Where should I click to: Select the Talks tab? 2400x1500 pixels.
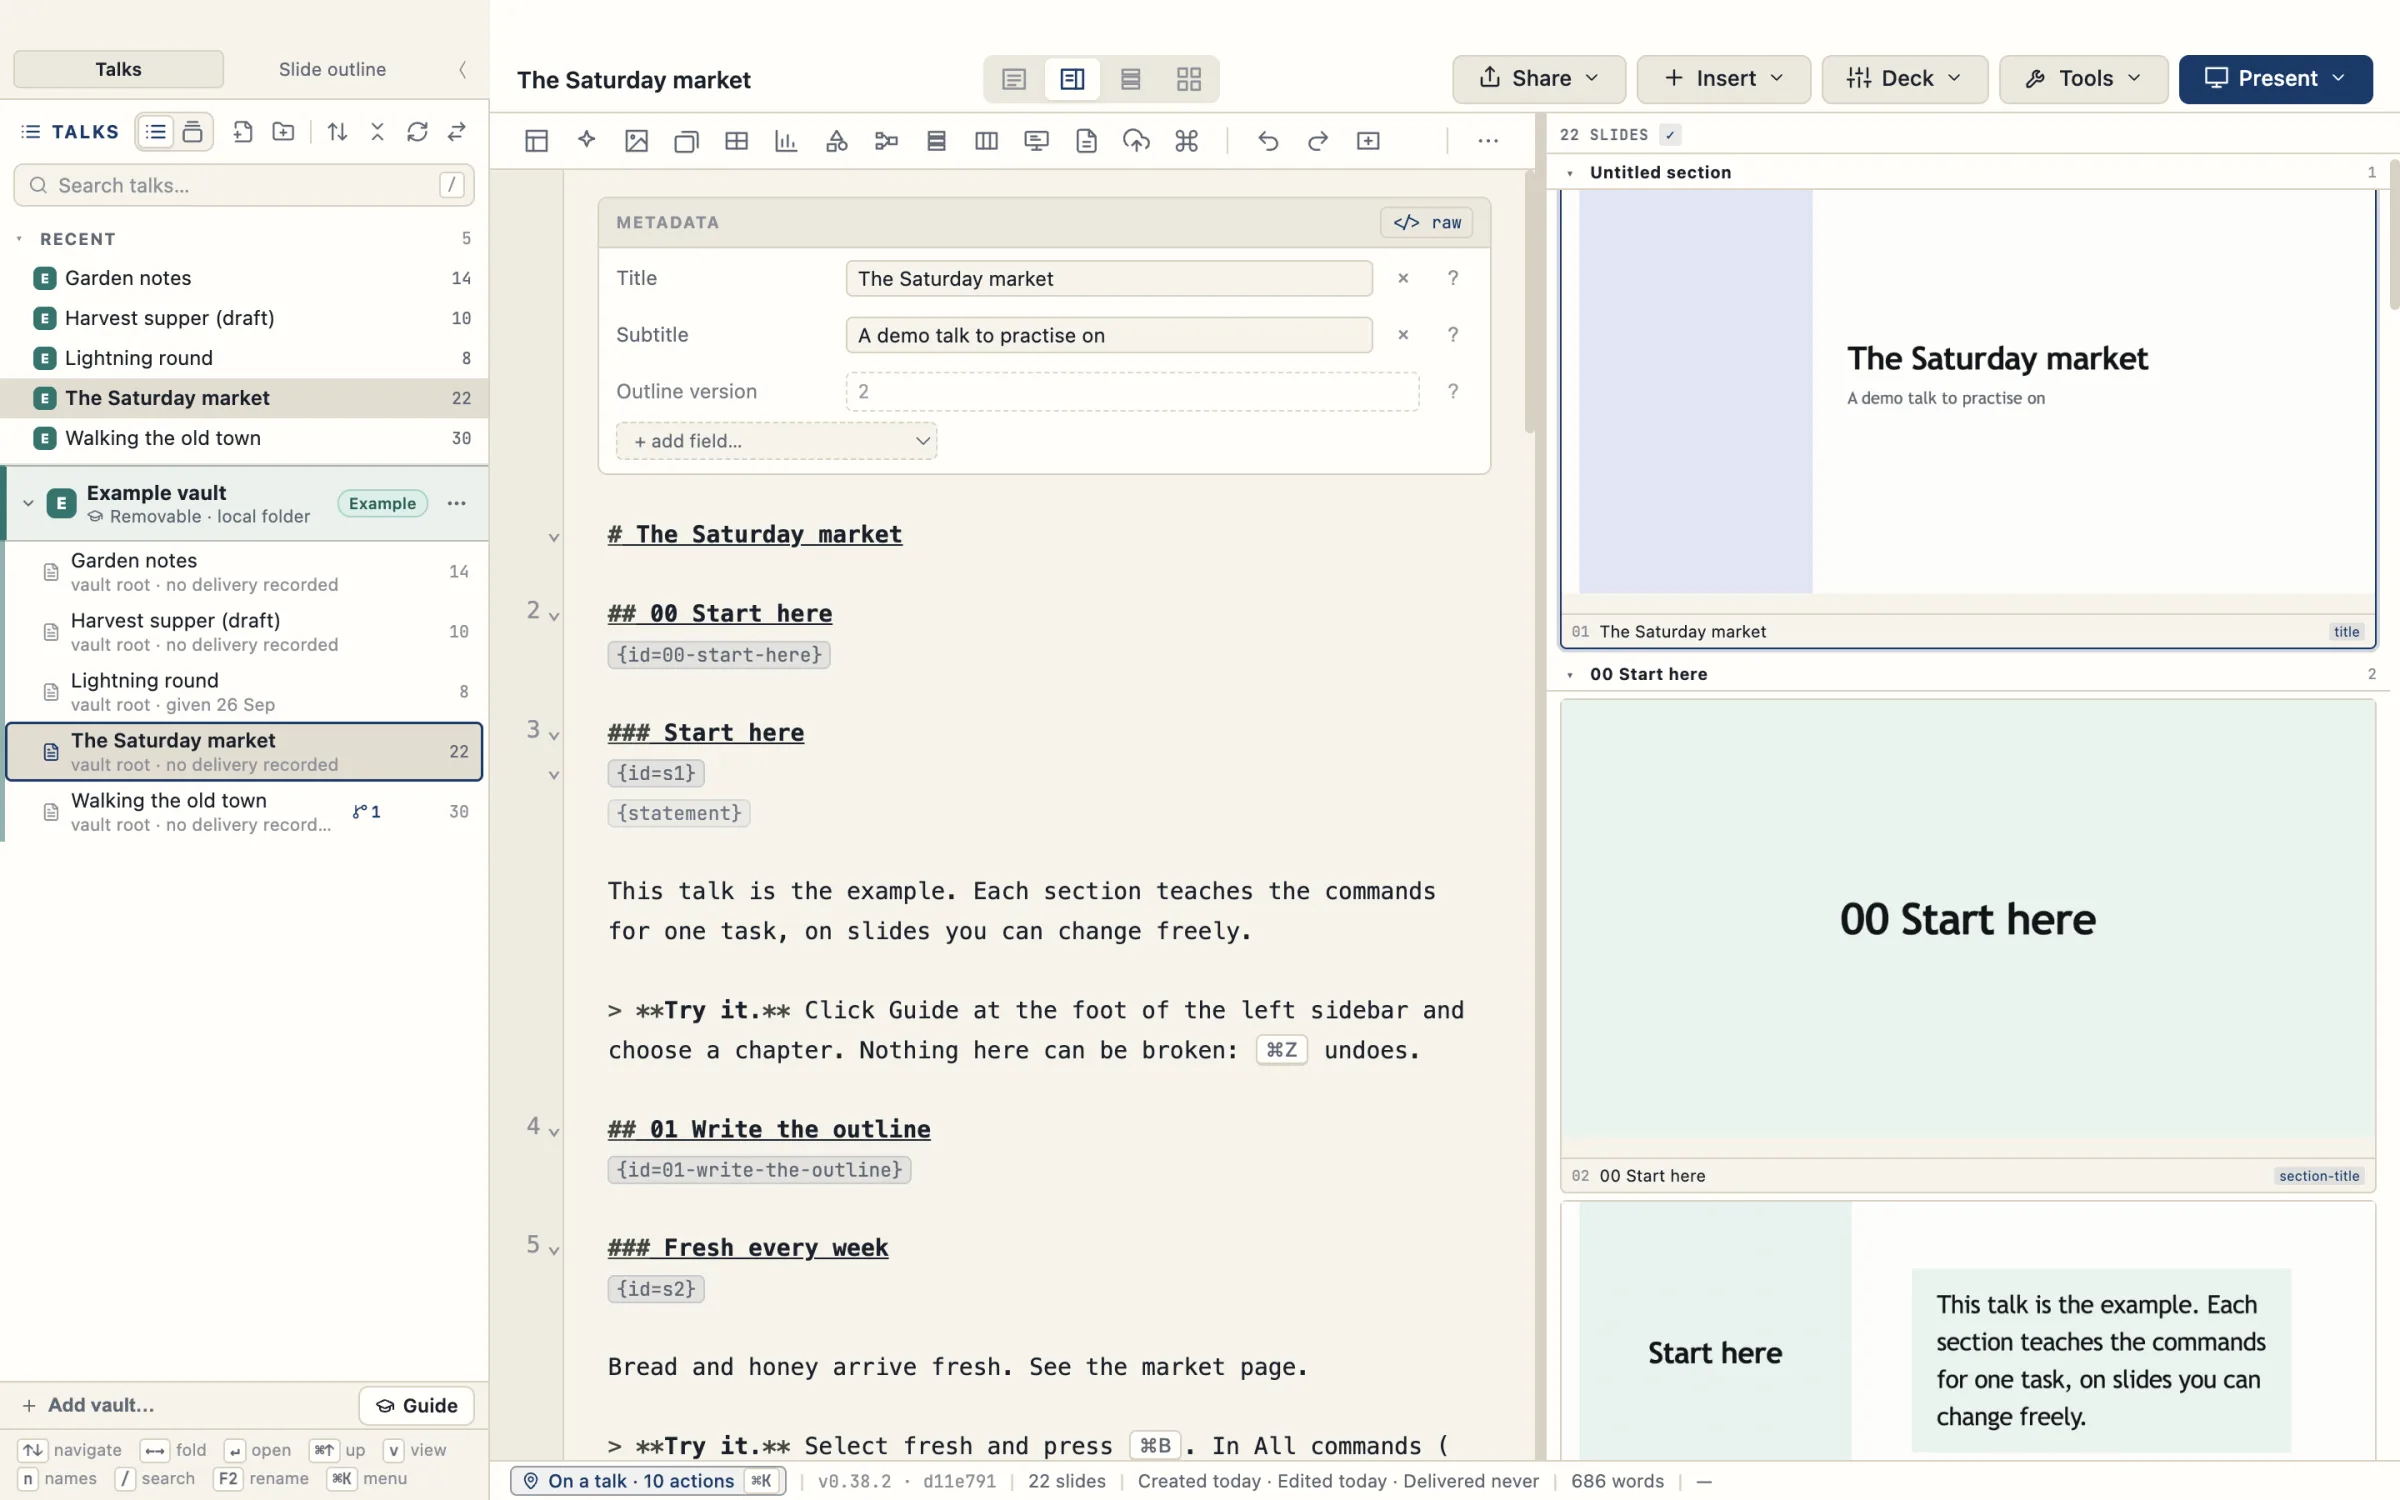click(x=118, y=69)
